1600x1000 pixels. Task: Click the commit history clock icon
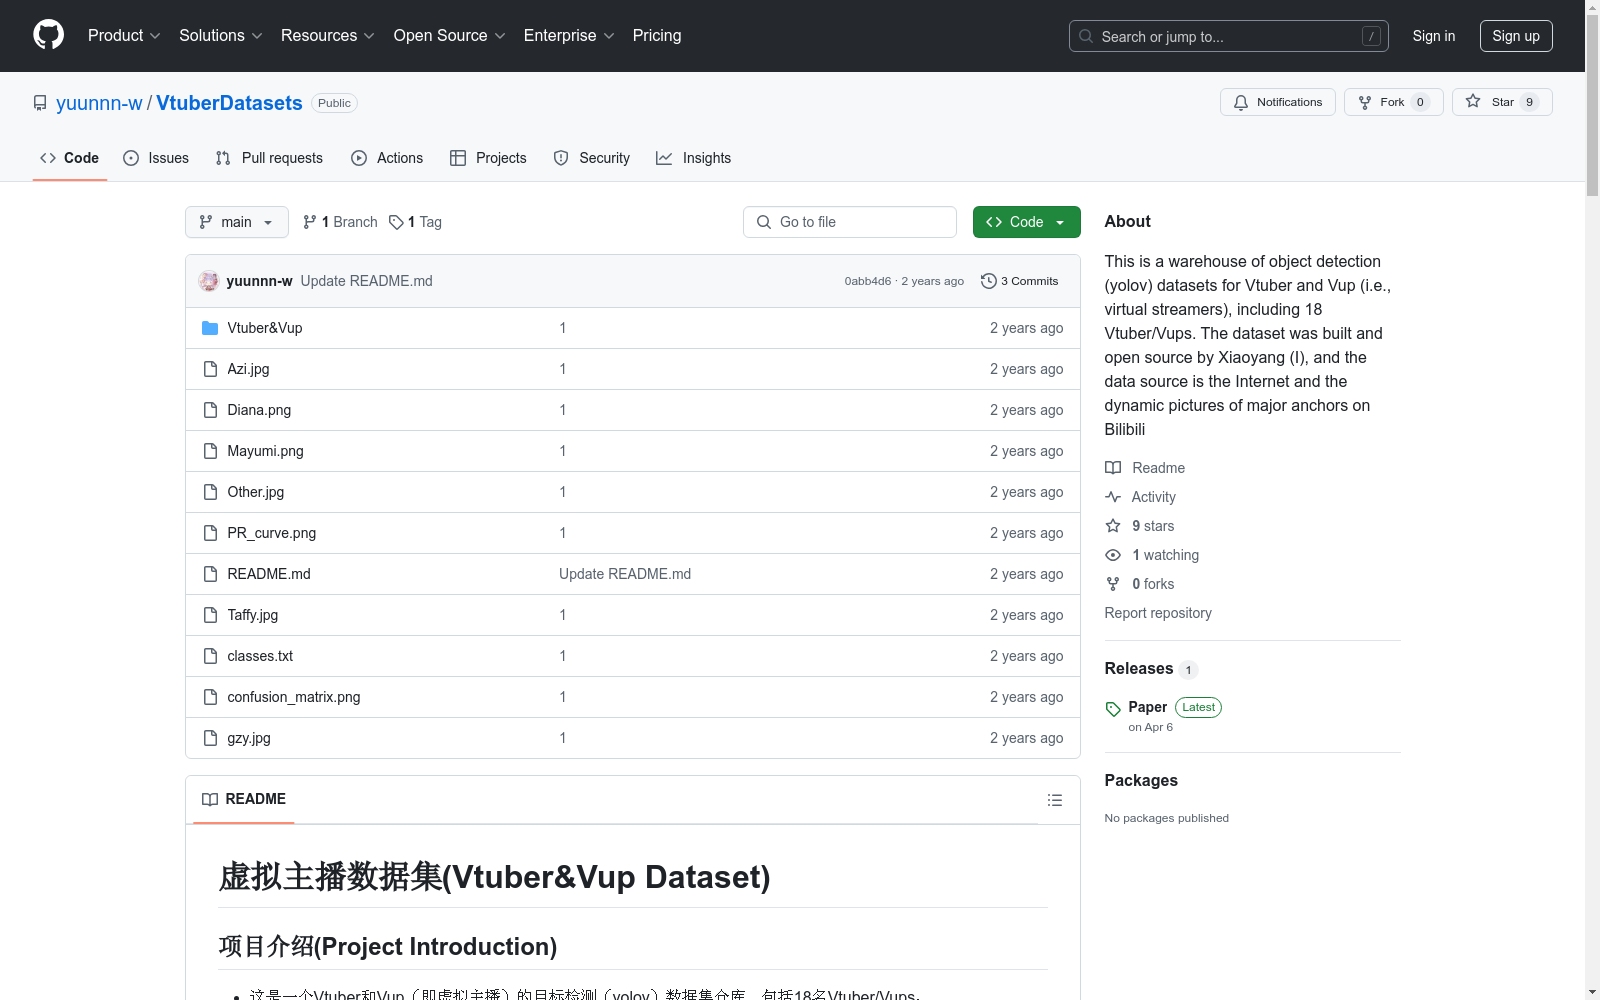point(988,281)
